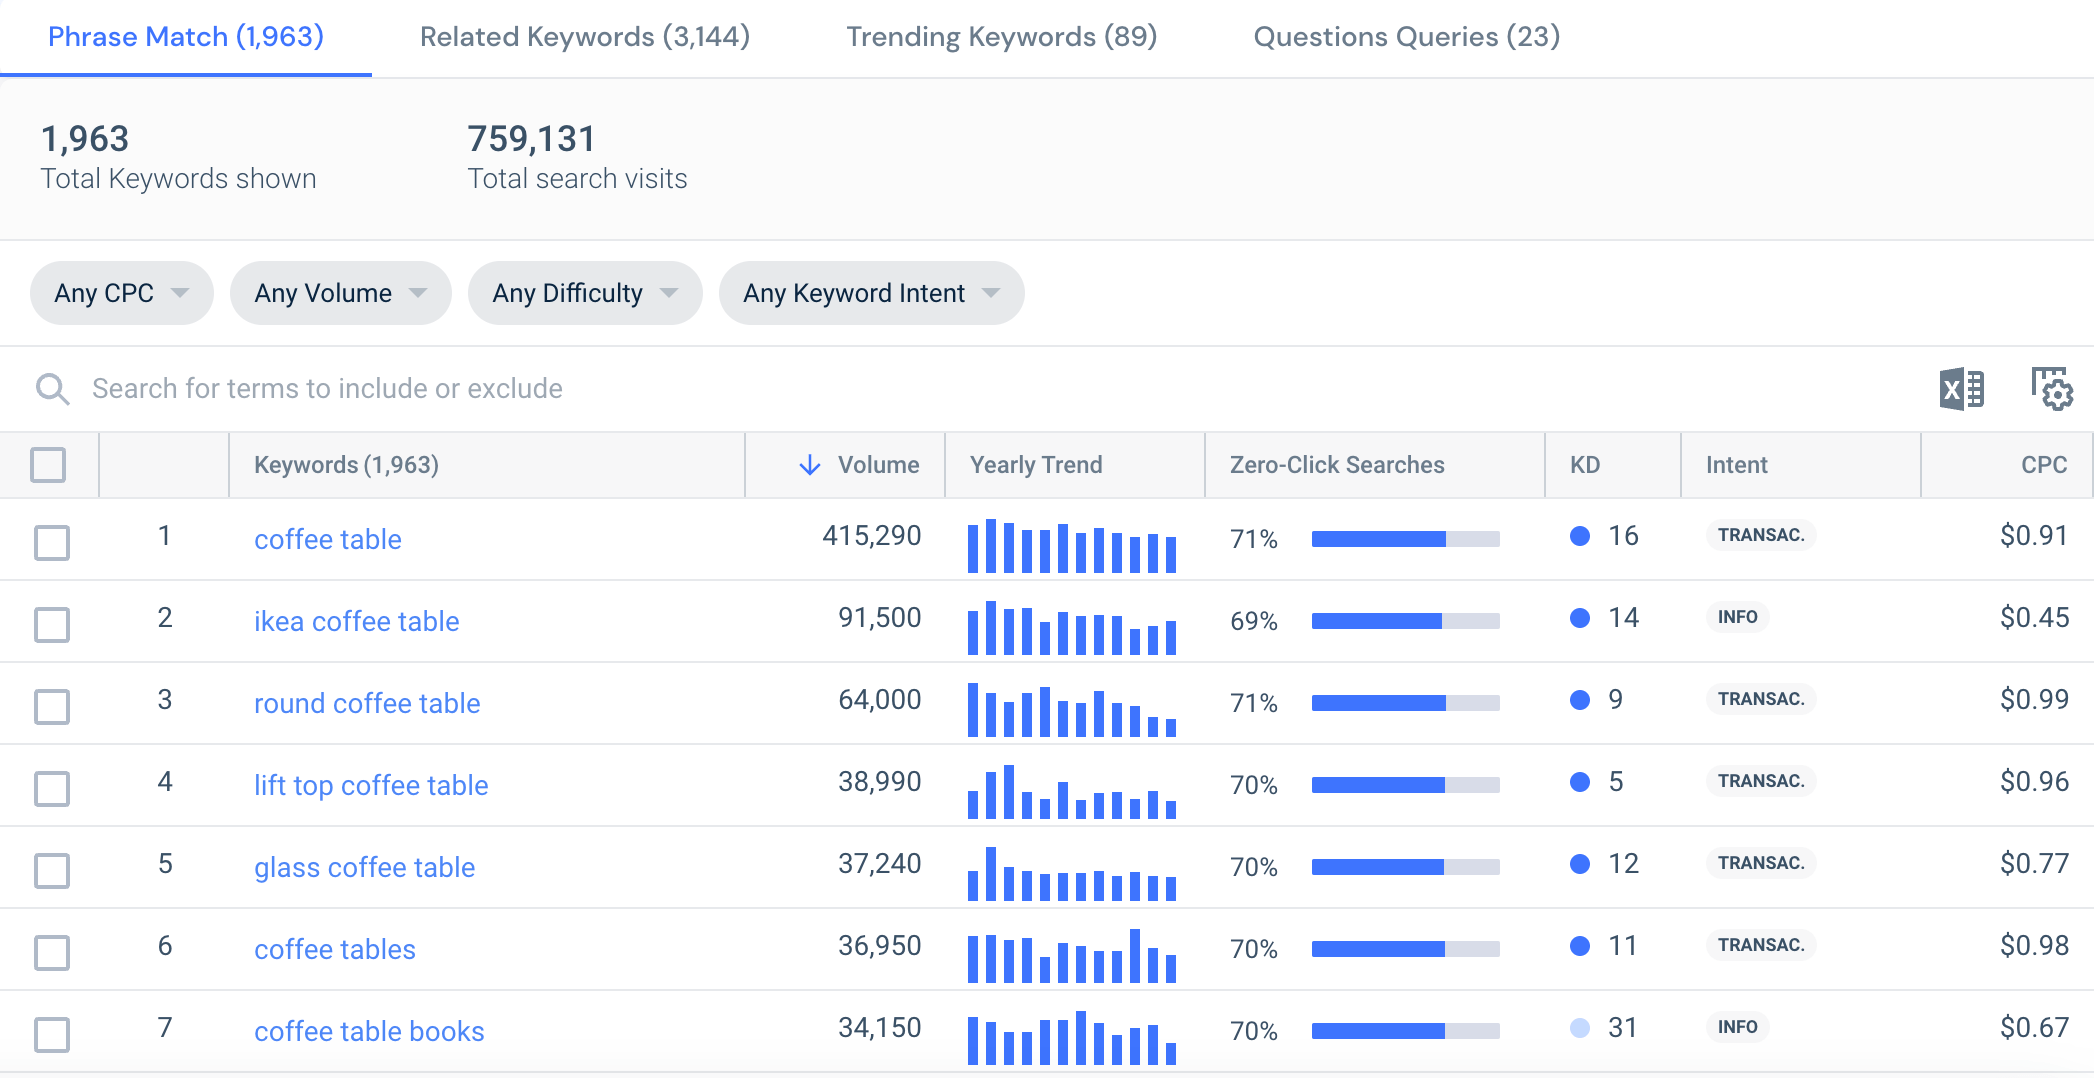The width and height of the screenshot is (2094, 1078).
Task: Click the Volume sort arrow
Action: [x=808, y=464]
